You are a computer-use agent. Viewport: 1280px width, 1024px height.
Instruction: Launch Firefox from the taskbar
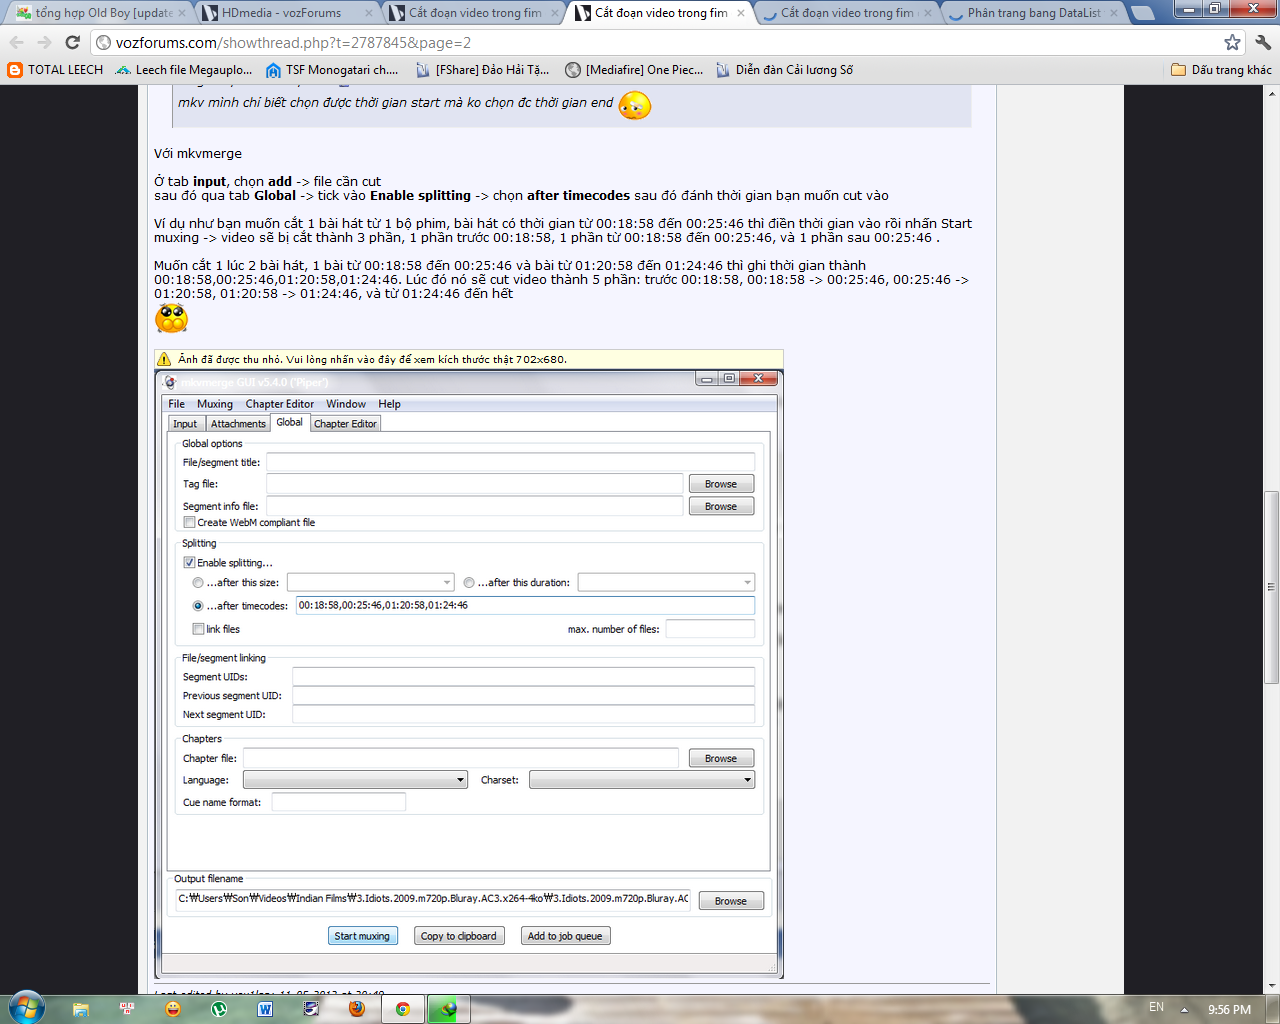click(x=357, y=1009)
